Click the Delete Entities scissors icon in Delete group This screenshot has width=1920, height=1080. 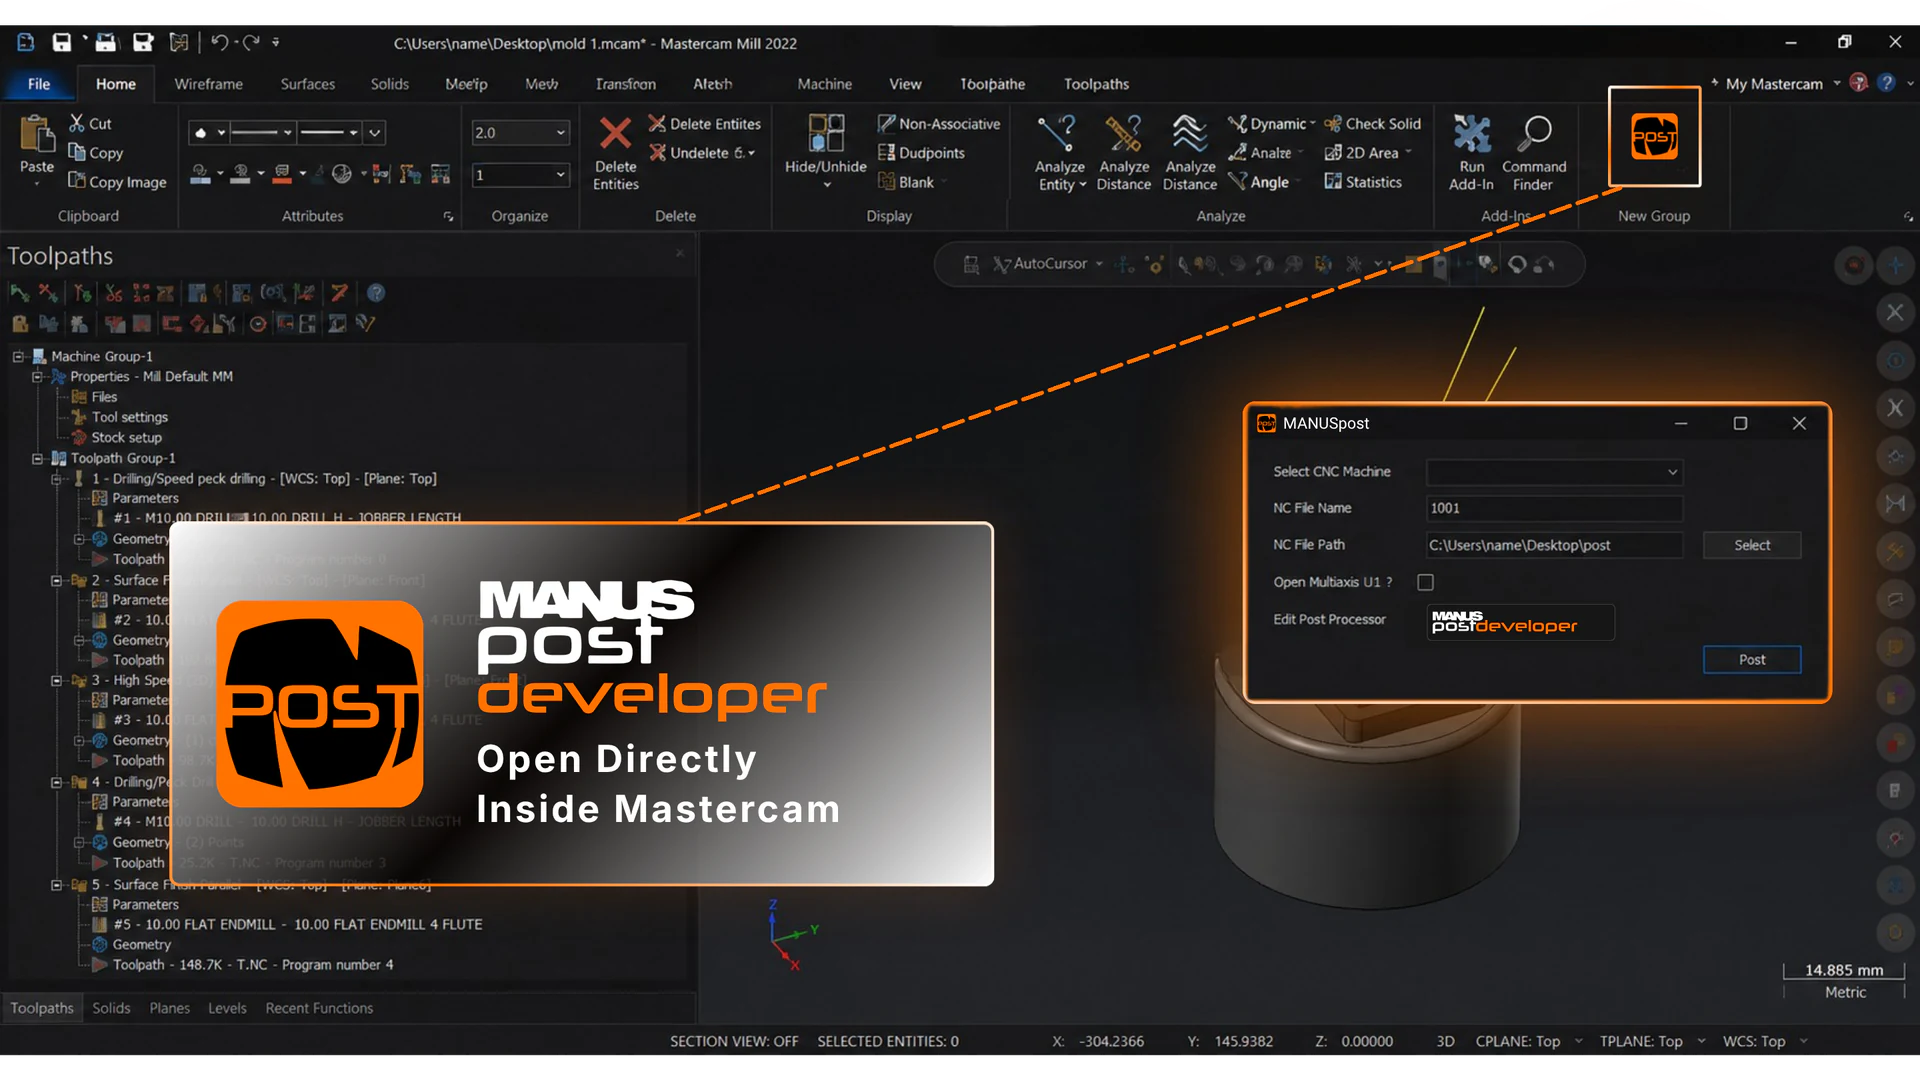[657, 123]
